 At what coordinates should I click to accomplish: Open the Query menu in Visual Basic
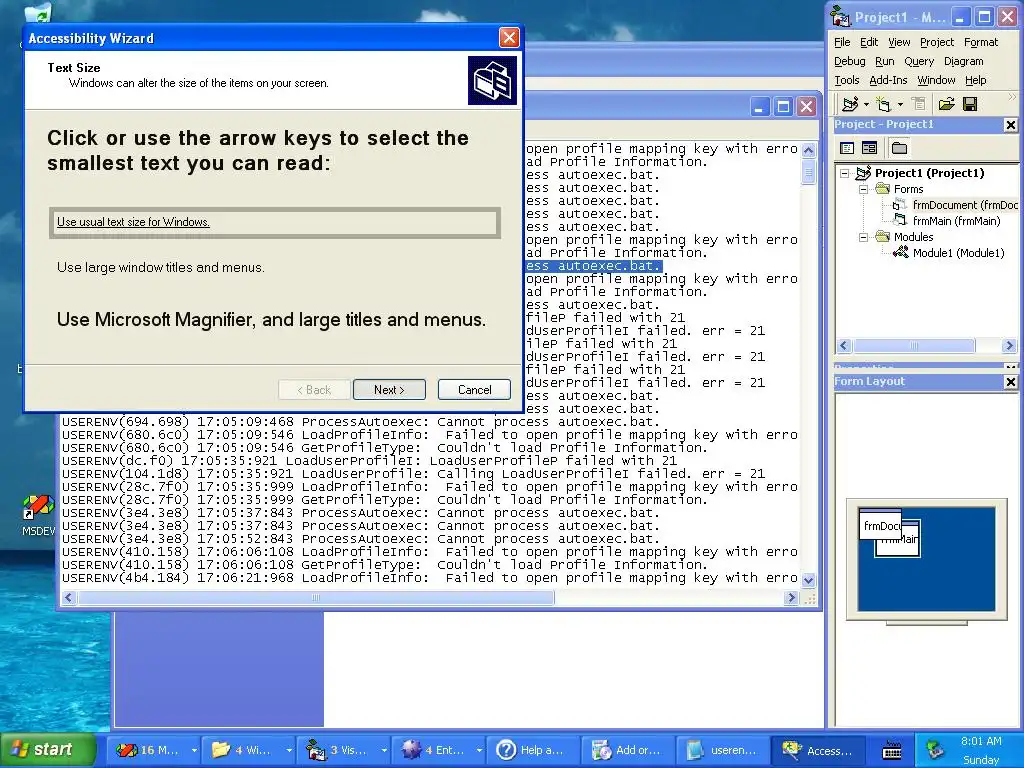[x=919, y=61]
